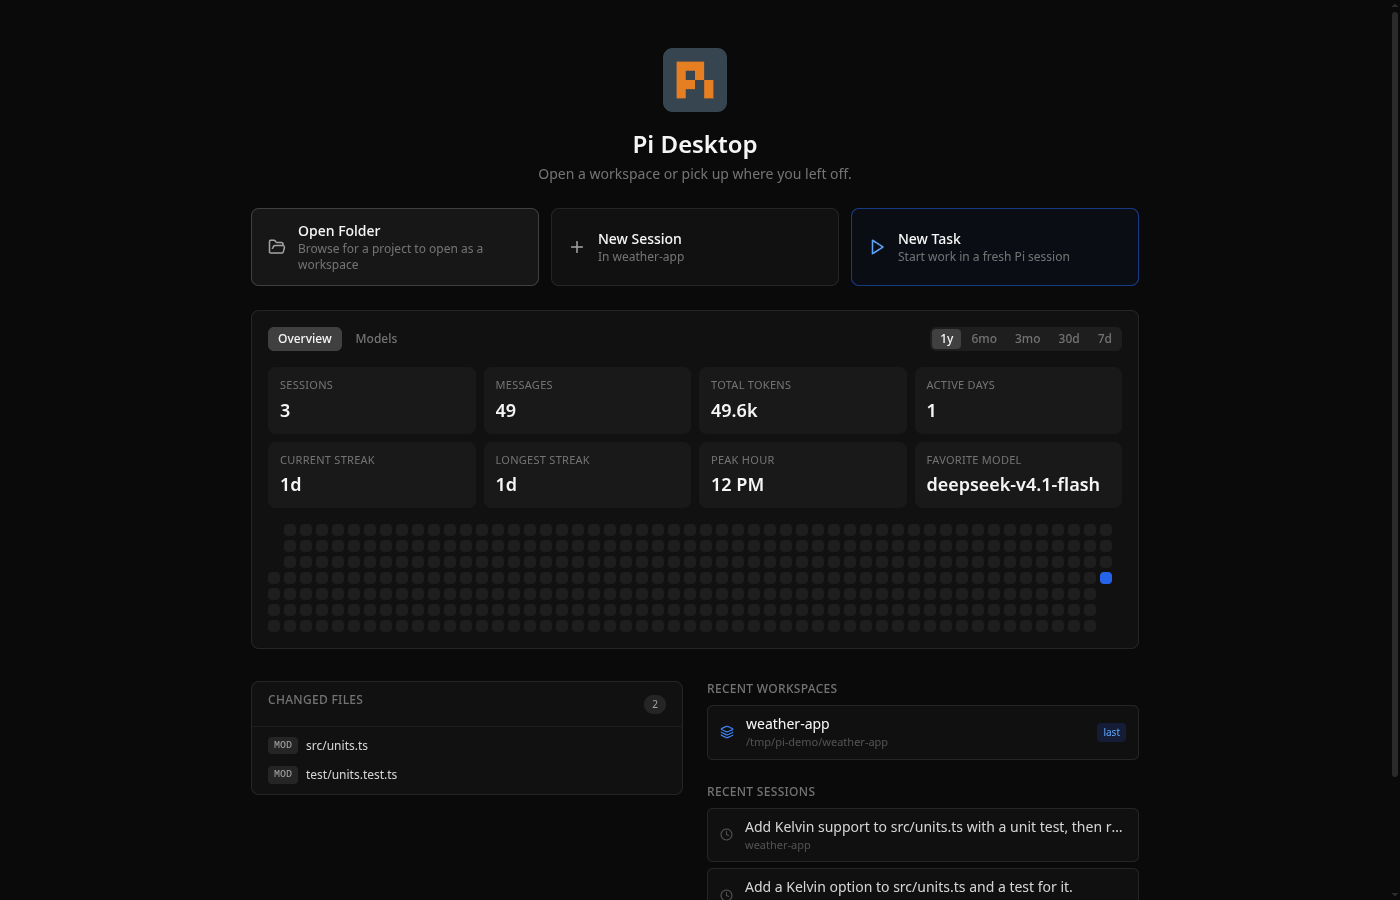Click the Recent Workspaces heading
The image size is (1400, 900).
pyautogui.click(x=772, y=689)
